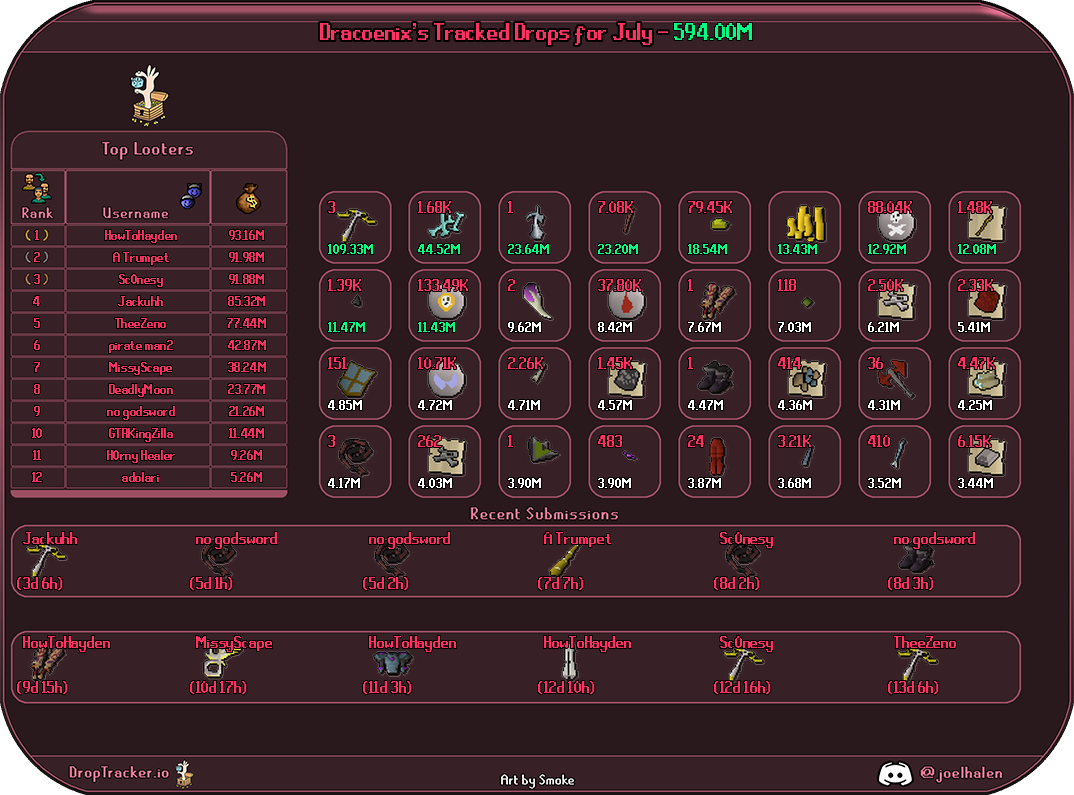1074x795 pixels.
Task: Open Jackuhh's recent submission from 3d 6h ago
Action: click(x=47, y=561)
